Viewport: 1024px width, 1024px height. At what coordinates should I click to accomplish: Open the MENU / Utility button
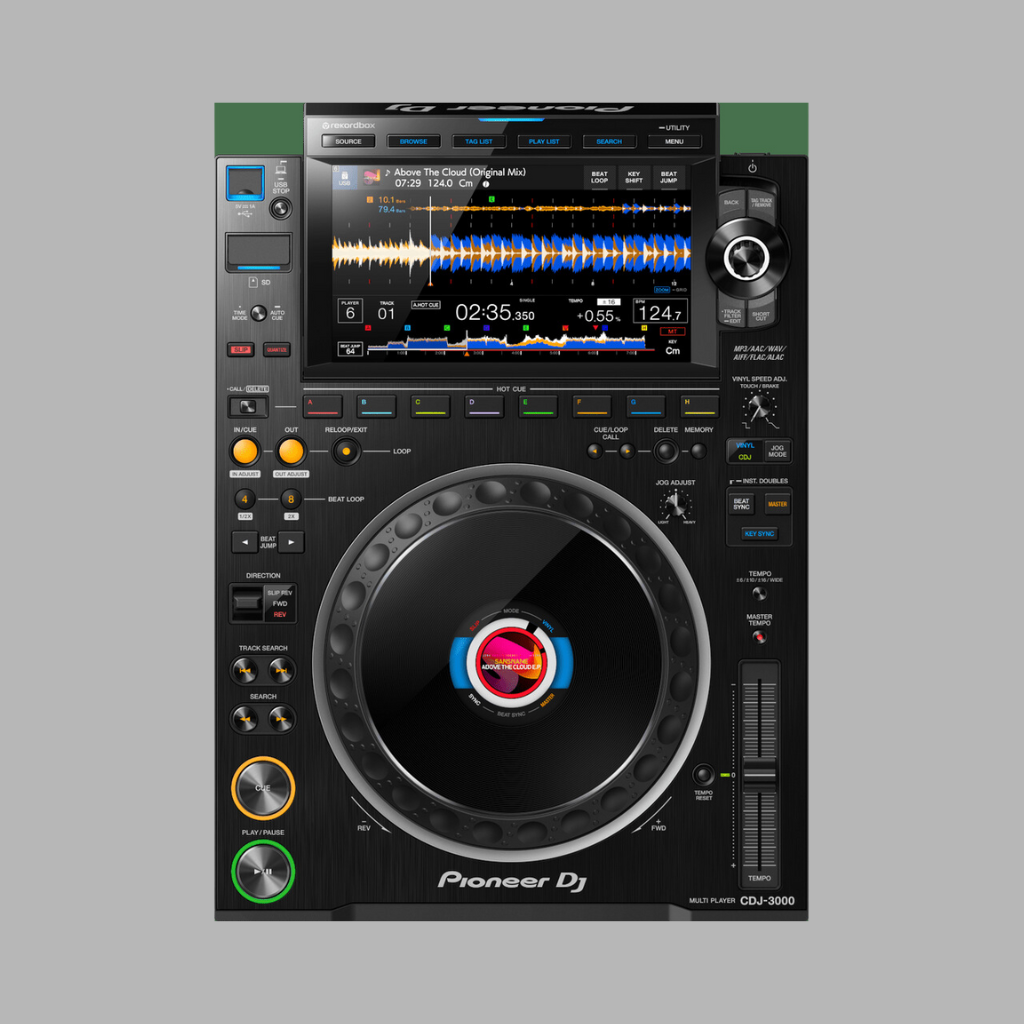(675, 141)
